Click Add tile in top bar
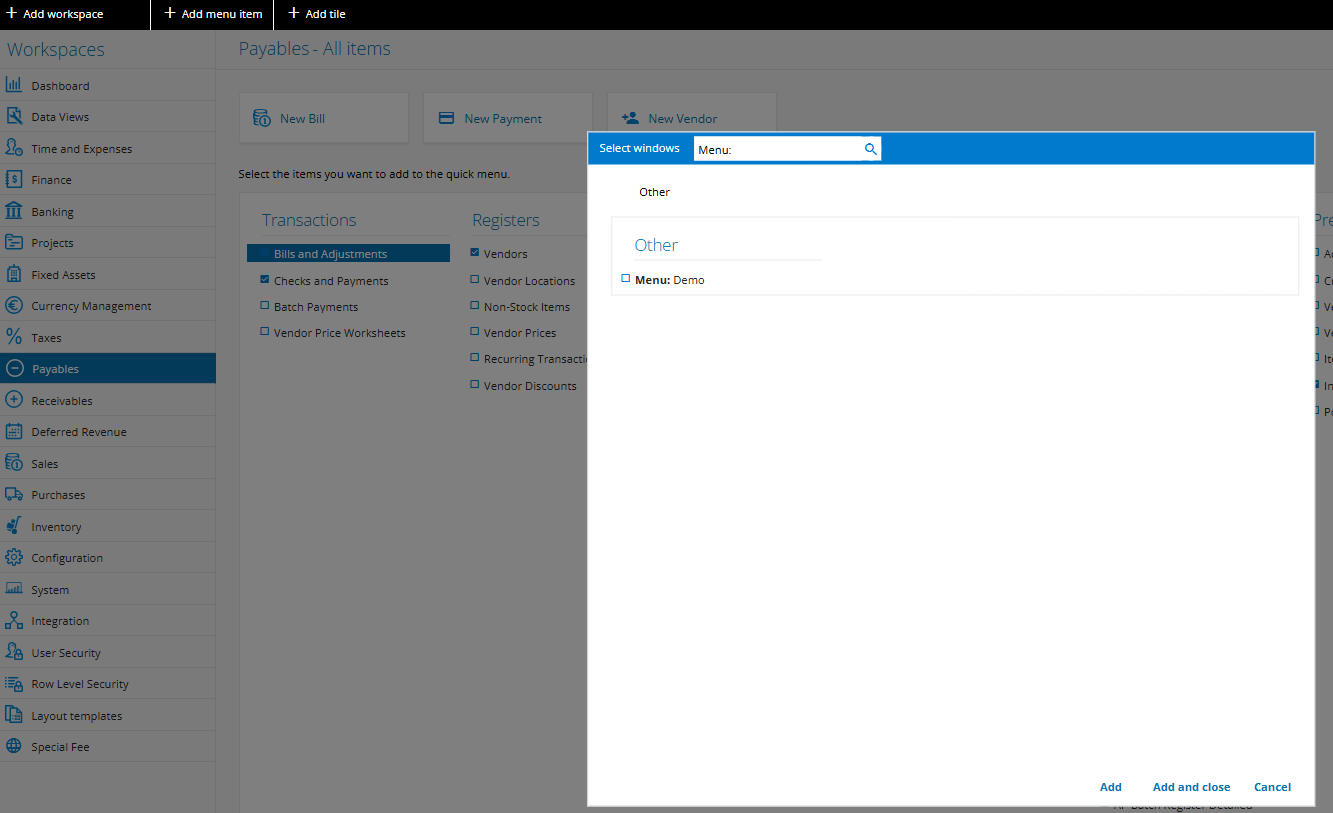 tap(316, 14)
